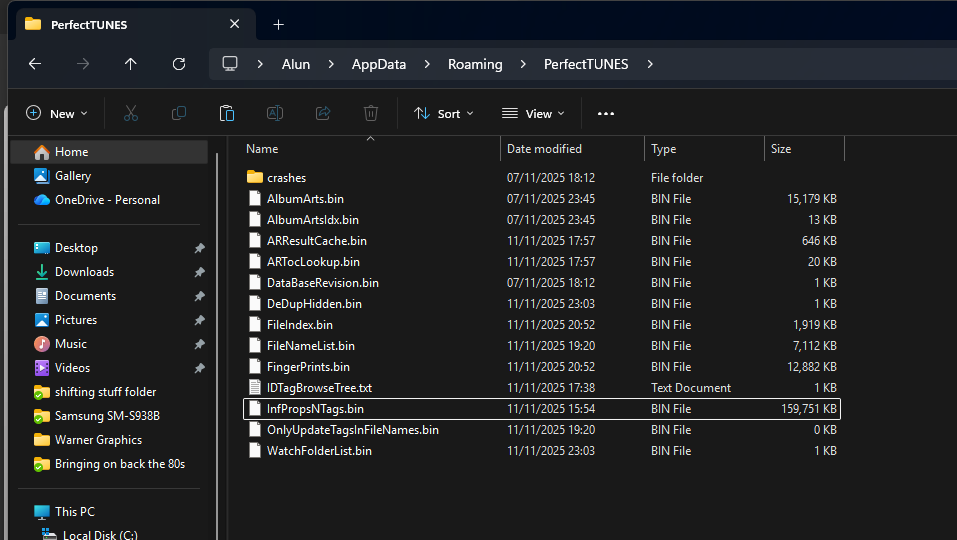This screenshot has height=540, width=957.
Task: Sort files by Date modified column
Action: 544,149
